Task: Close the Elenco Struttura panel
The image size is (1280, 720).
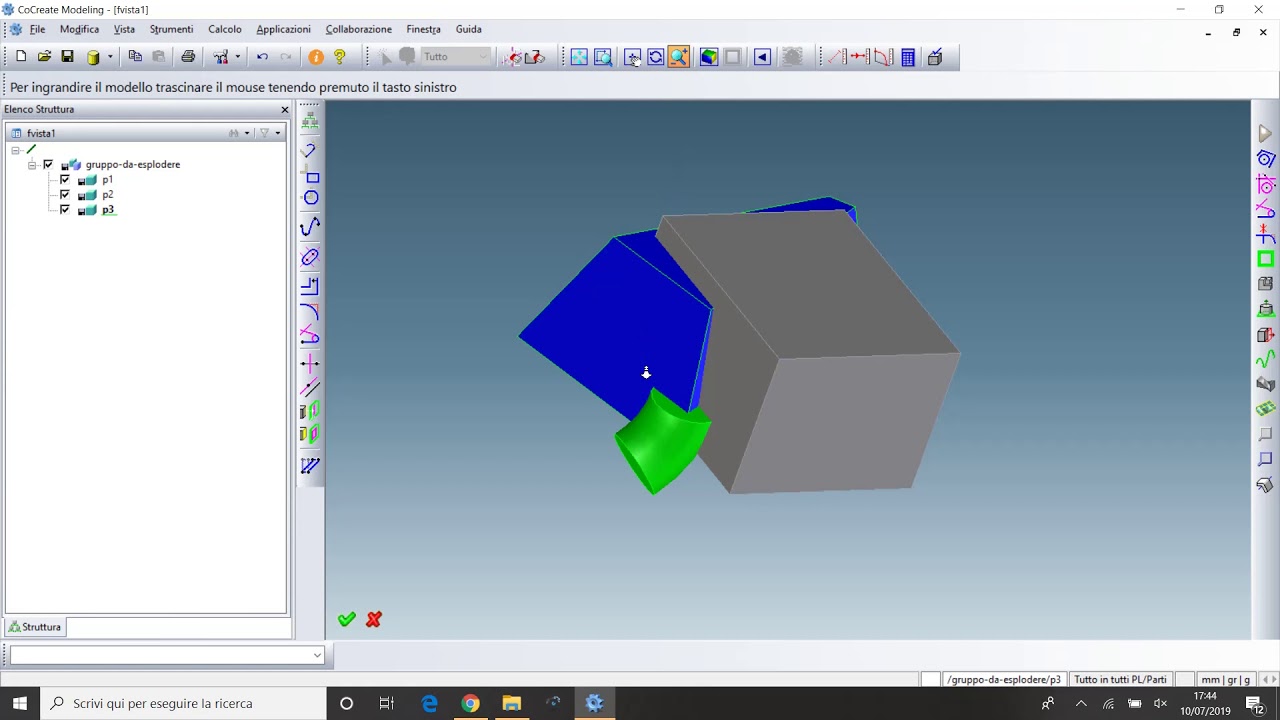Action: (x=285, y=110)
